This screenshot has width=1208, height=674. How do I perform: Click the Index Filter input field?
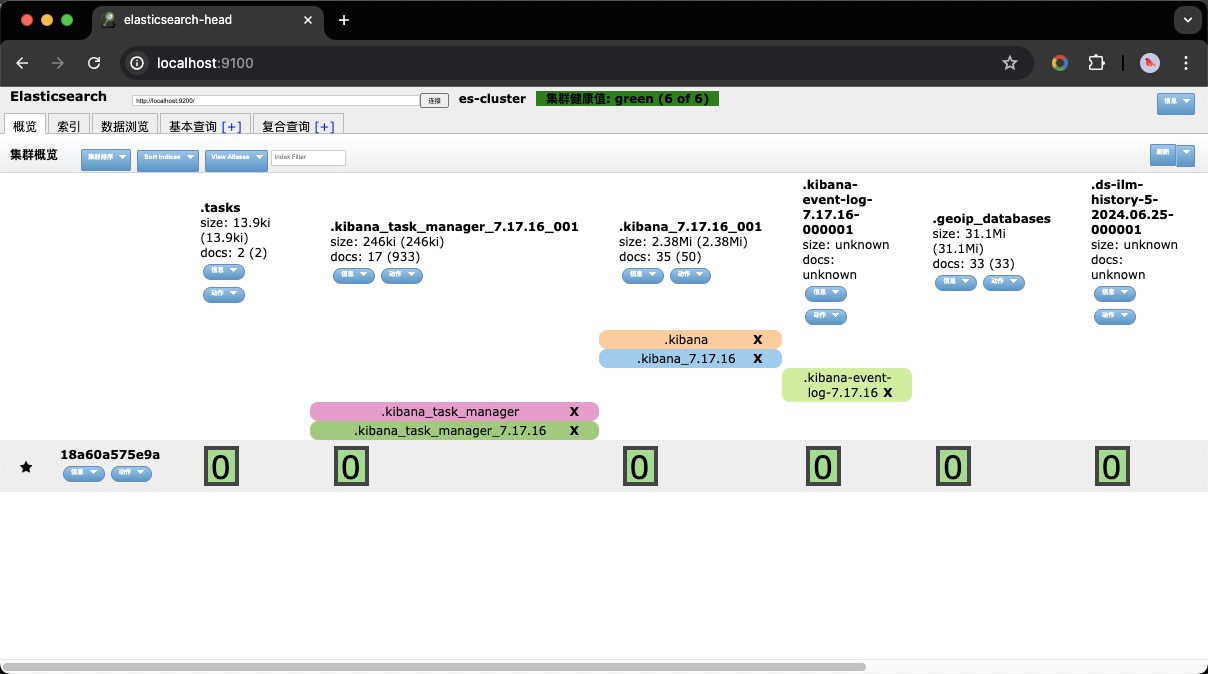click(x=308, y=158)
